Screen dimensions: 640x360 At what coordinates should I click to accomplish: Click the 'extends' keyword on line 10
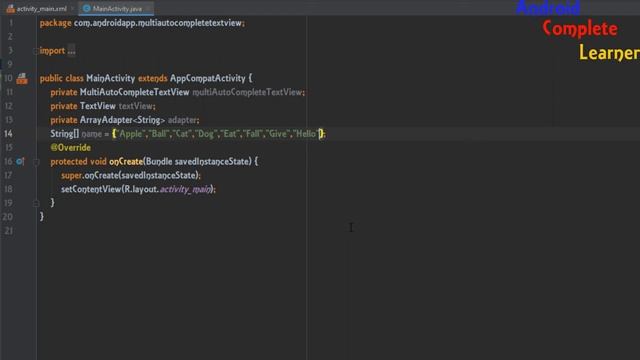153,78
